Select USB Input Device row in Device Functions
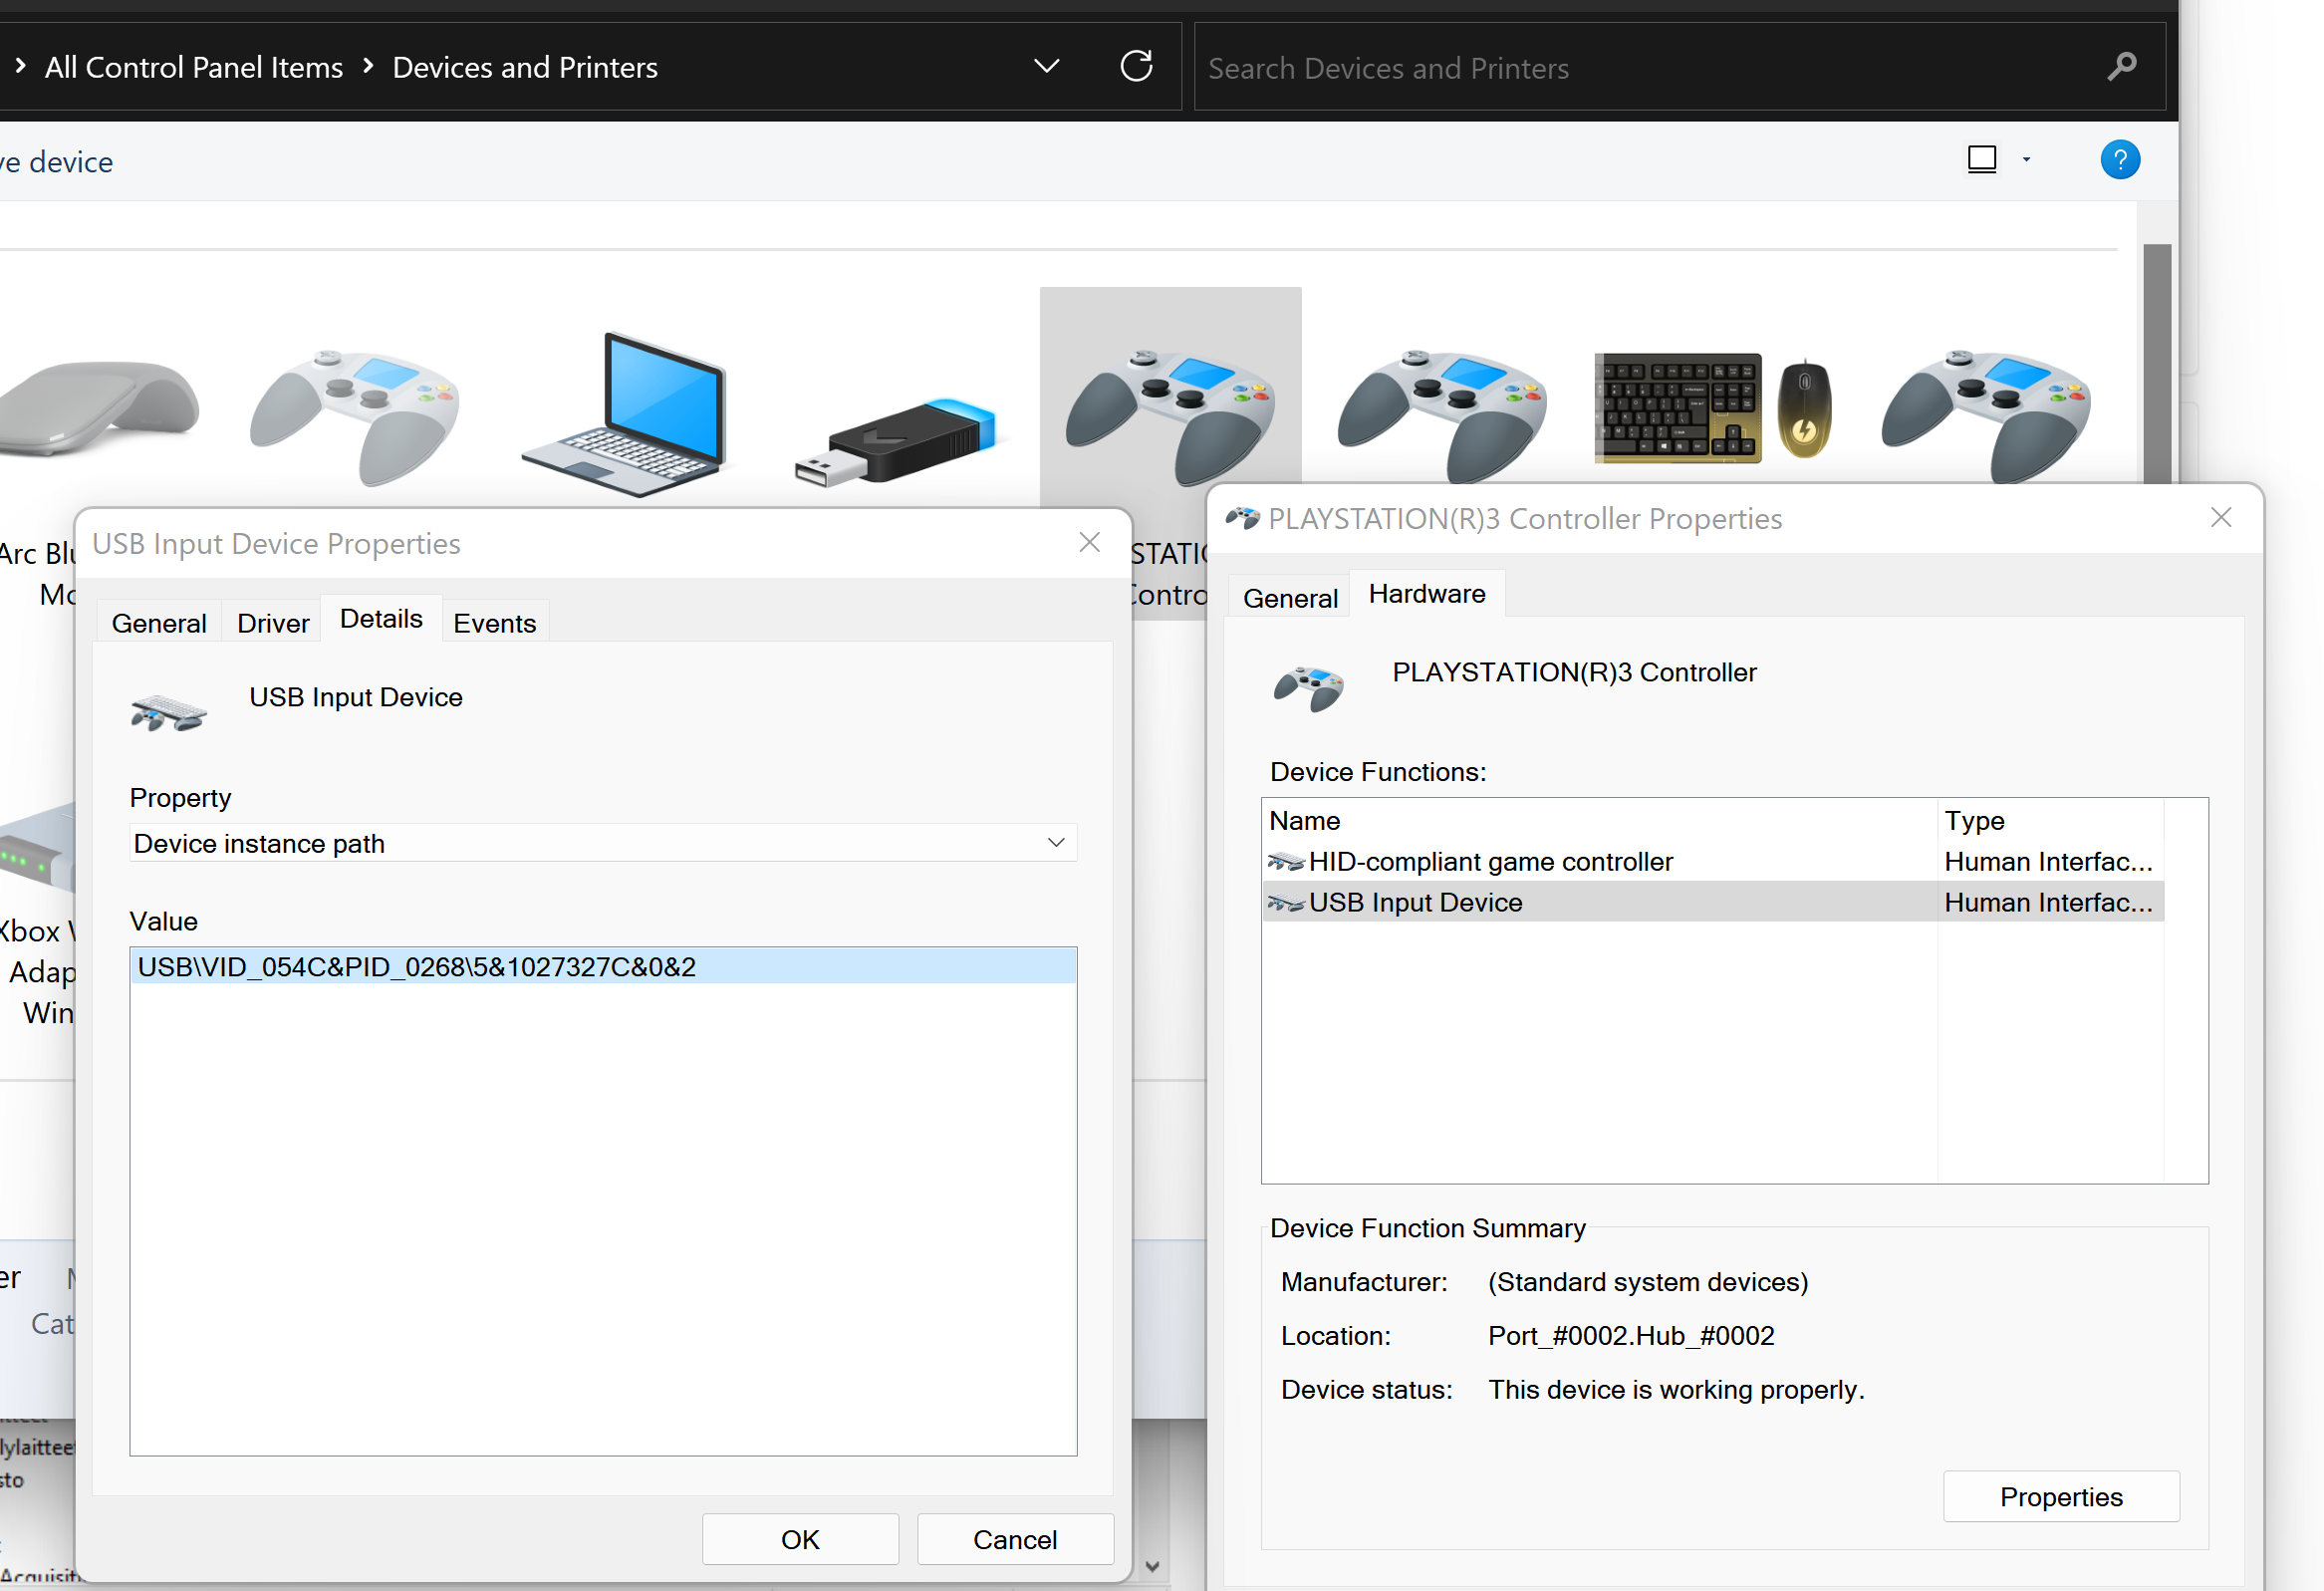Screen dimensions: 2324x1591 click(1713, 902)
